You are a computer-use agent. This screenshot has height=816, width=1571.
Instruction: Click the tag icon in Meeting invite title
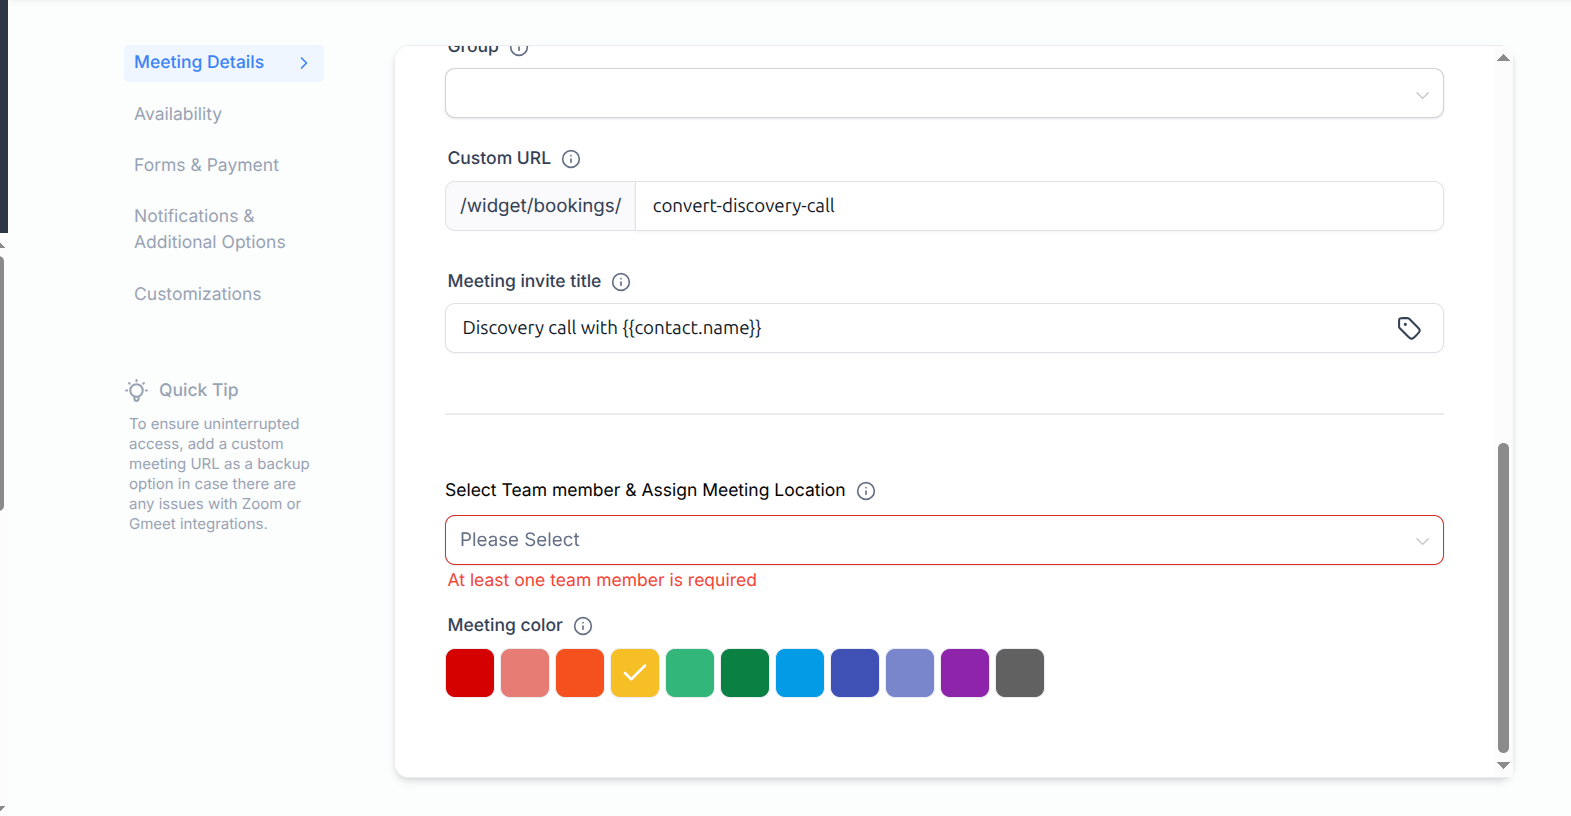click(x=1408, y=328)
